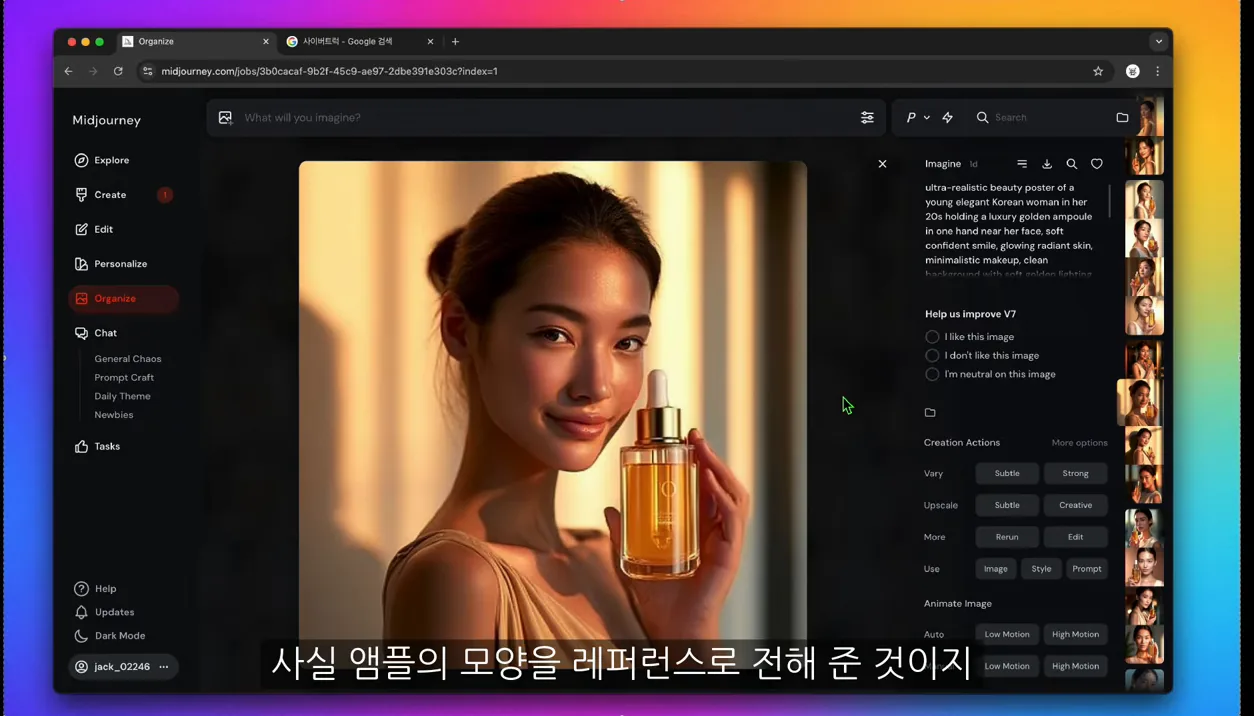Go back in browser history
Screen dimensions: 1254x716
click(x=68, y=71)
